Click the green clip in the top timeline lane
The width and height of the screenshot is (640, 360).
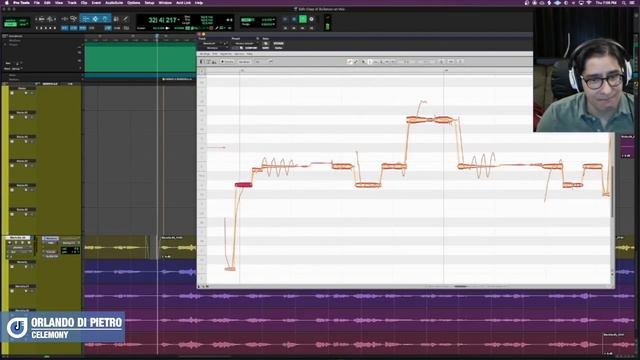[x=140, y=58]
